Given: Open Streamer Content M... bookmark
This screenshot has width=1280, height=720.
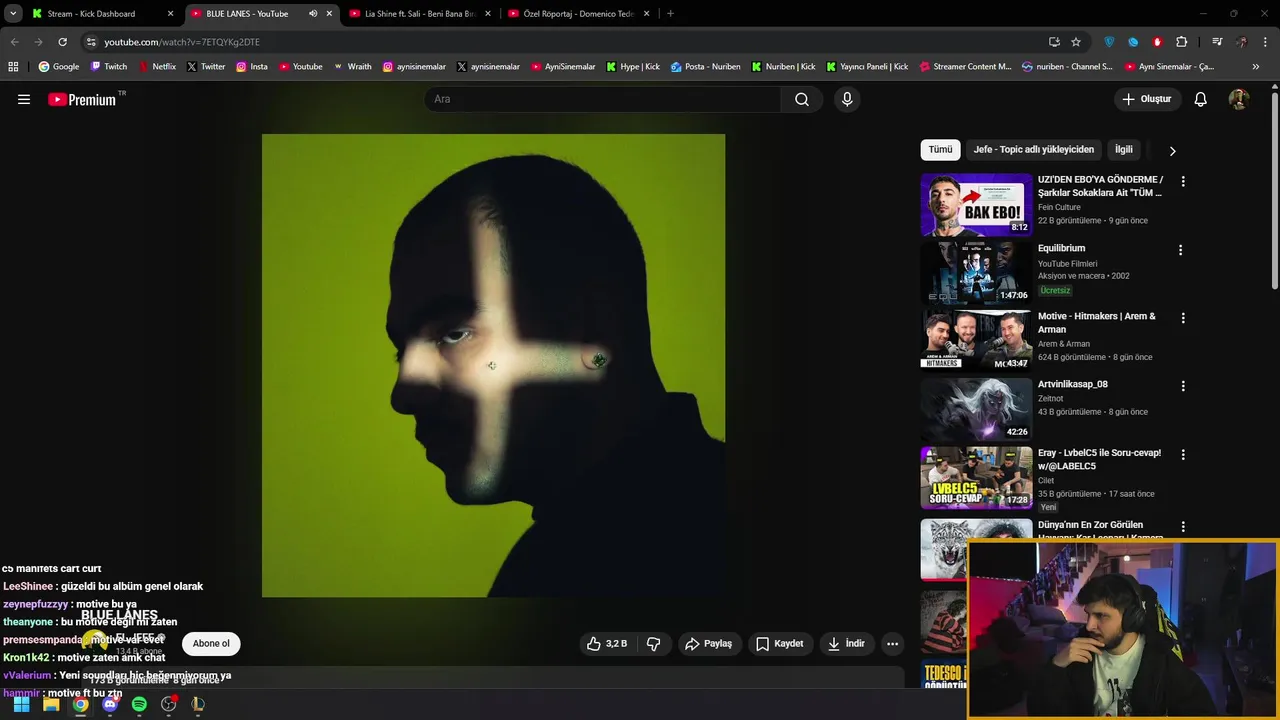Looking at the screenshot, I should (965, 67).
